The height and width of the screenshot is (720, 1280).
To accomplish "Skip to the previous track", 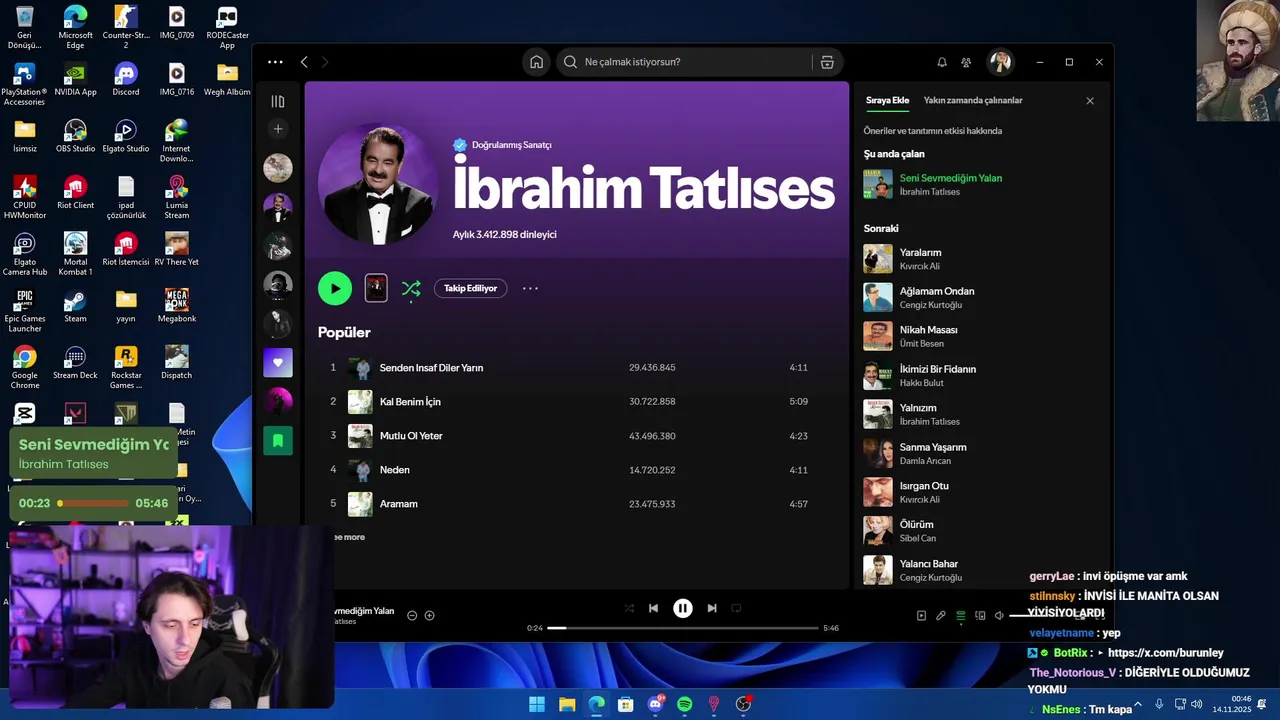I will [x=653, y=608].
